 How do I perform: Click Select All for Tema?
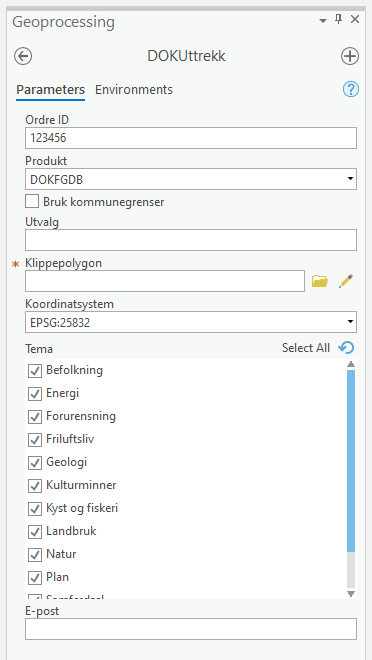click(x=306, y=348)
